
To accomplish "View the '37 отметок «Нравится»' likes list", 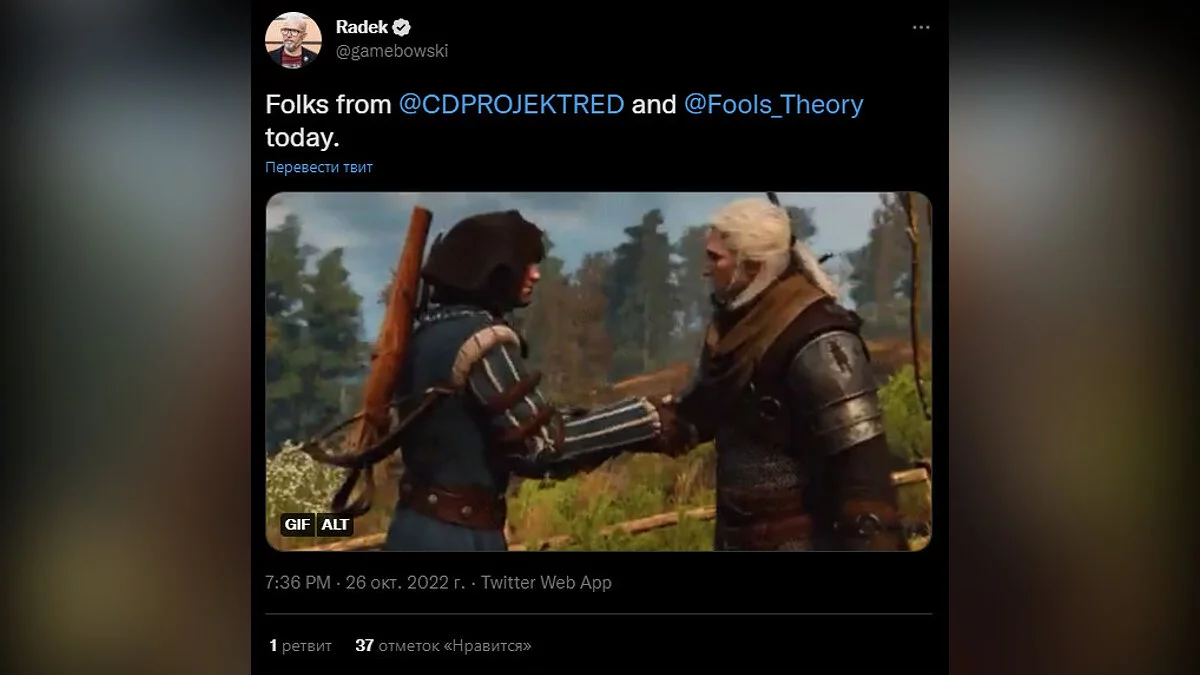I will [x=443, y=646].
